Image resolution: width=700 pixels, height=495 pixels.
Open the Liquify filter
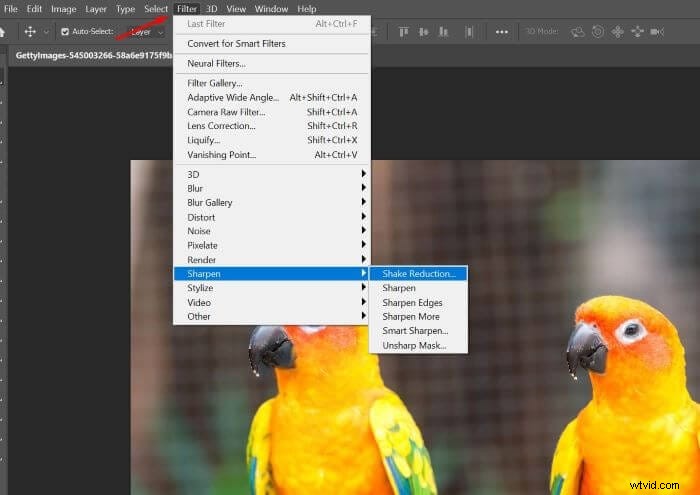coord(271,140)
